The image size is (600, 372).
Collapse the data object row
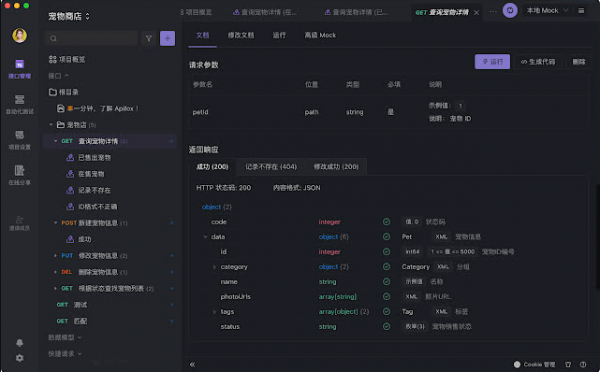(205, 237)
